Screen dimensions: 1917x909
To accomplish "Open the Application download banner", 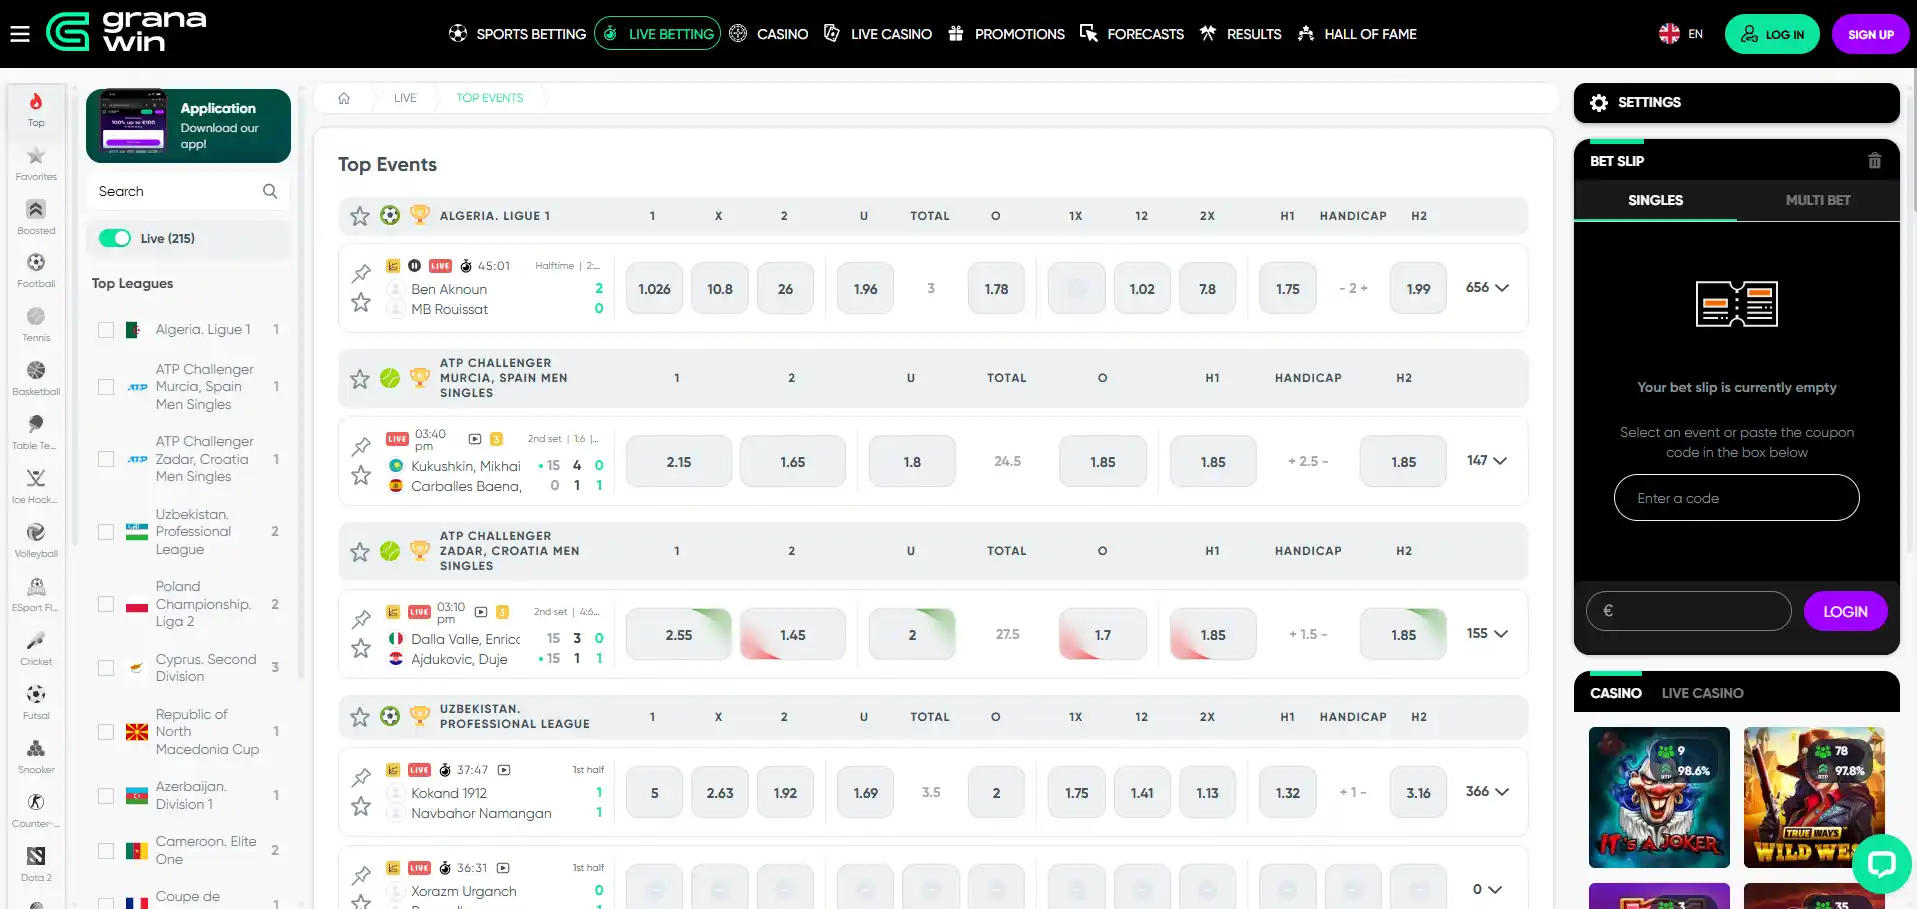I will click(188, 126).
